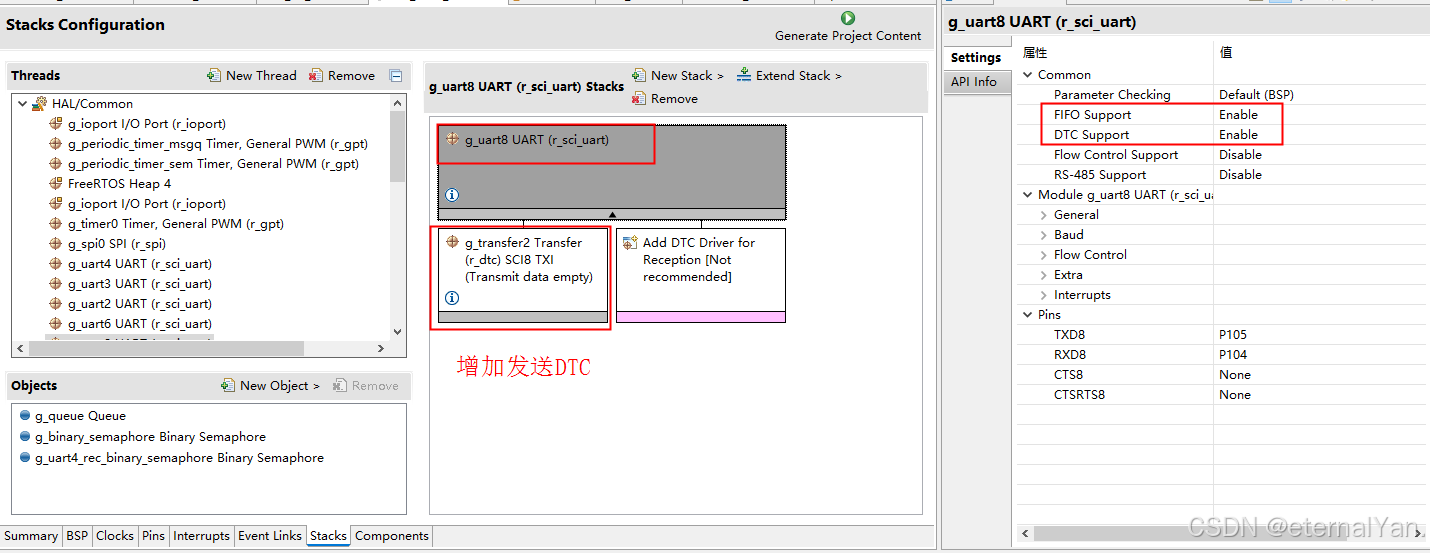This screenshot has width=1430, height=553.
Task: Open the Interrupts tab
Action: (201, 535)
